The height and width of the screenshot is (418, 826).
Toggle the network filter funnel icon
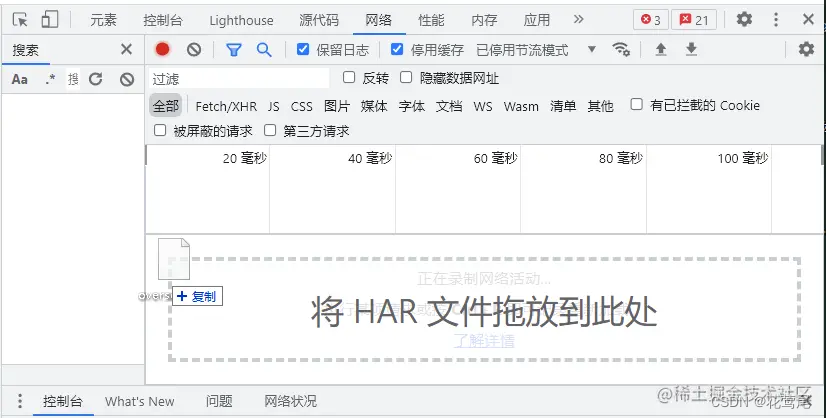click(x=233, y=50)
